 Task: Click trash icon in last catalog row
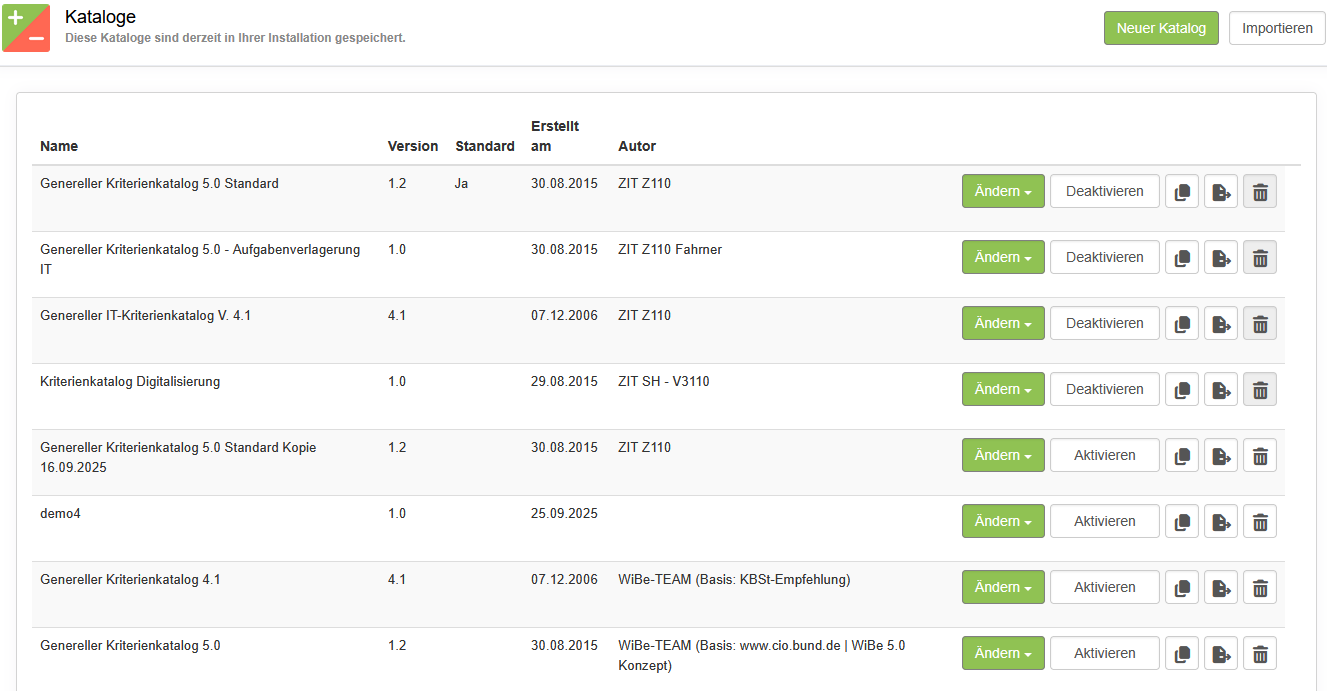[x=1259, y=654]
